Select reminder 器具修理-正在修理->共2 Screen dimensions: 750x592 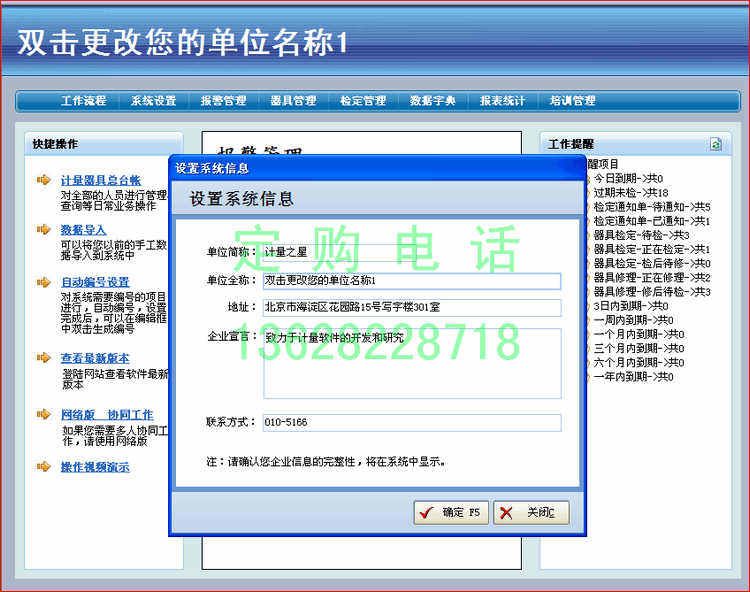pos(652,278)
